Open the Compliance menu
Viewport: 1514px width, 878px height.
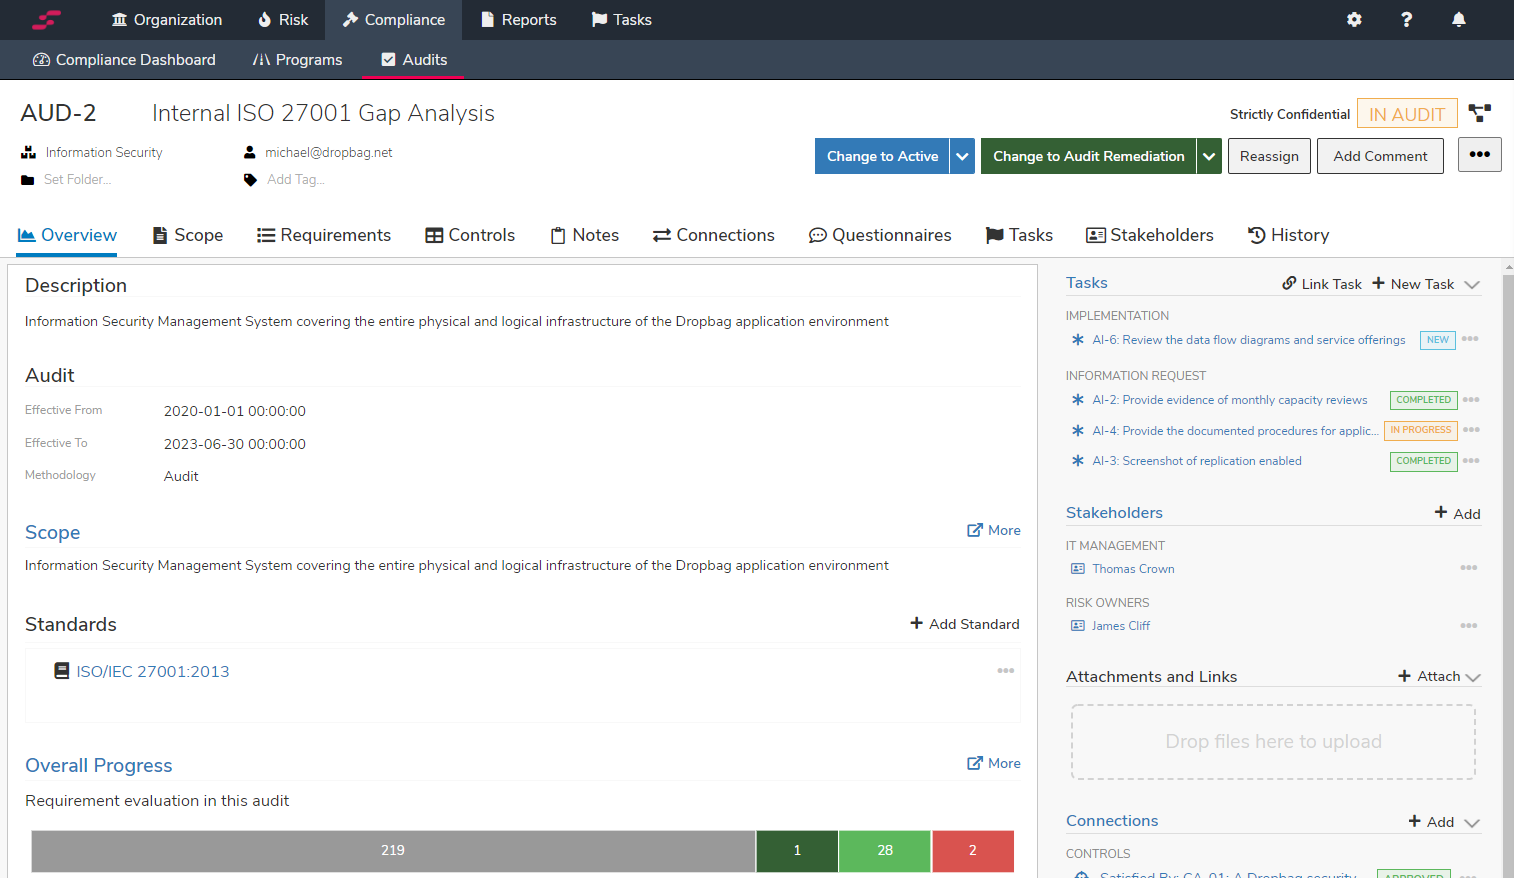394,20
